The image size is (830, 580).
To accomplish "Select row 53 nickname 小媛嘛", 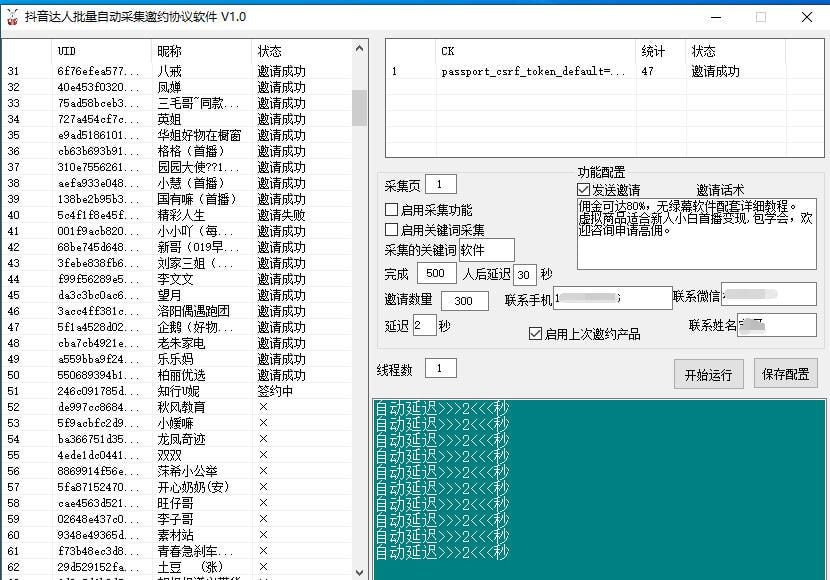I will click(175, 423).
